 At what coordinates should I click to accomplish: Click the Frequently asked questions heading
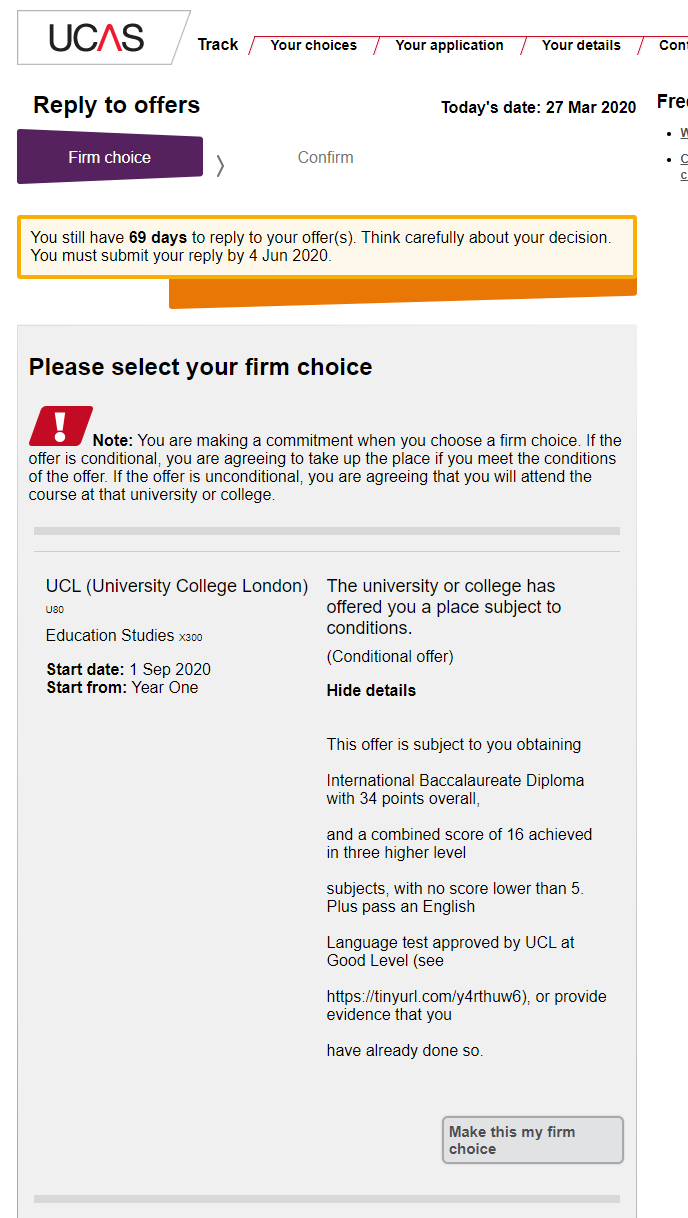670,101
